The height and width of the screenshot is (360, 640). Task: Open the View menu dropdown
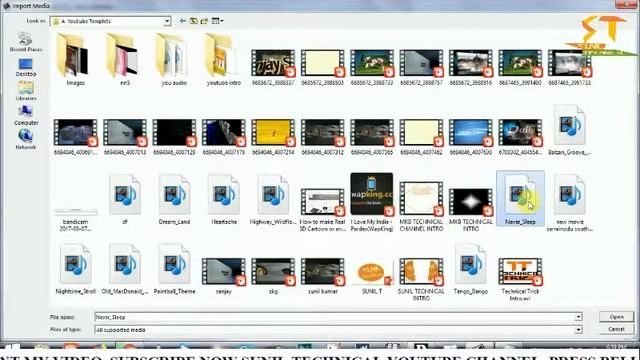pyautogui.click(x=217, y=21)
